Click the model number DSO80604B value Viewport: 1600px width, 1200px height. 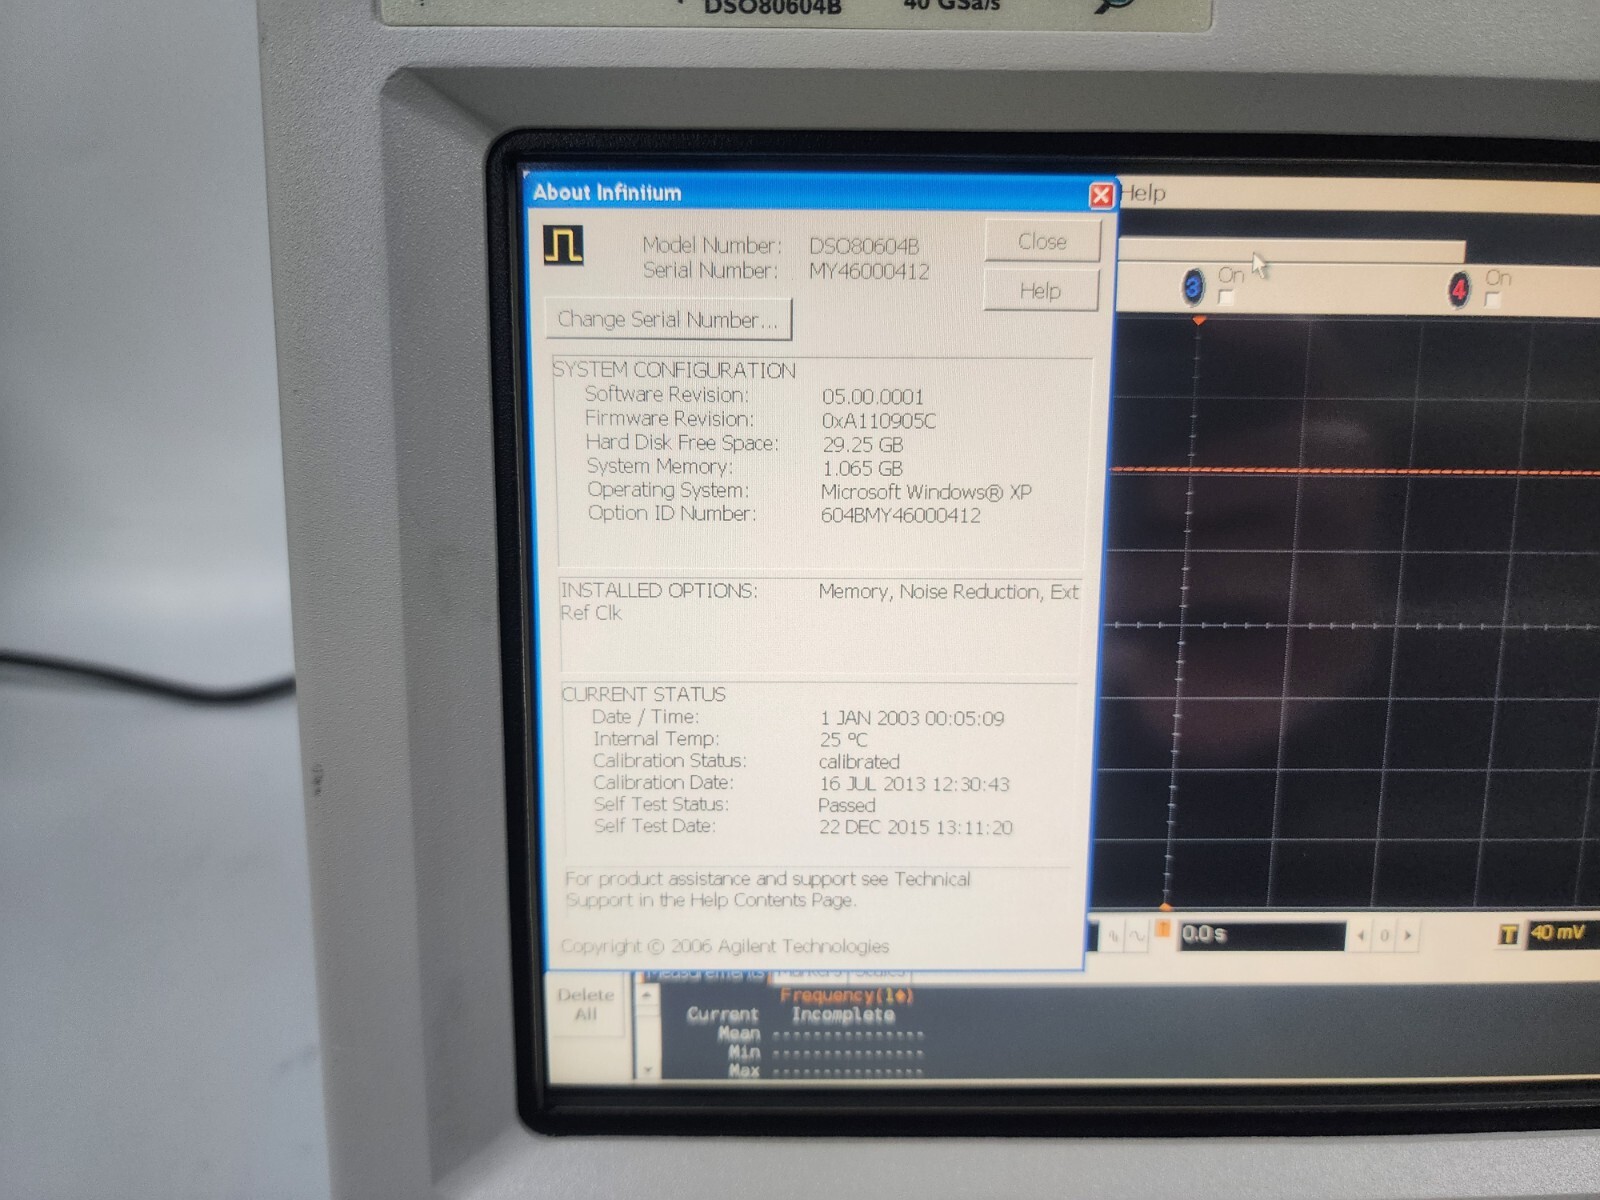pos(864,245)
